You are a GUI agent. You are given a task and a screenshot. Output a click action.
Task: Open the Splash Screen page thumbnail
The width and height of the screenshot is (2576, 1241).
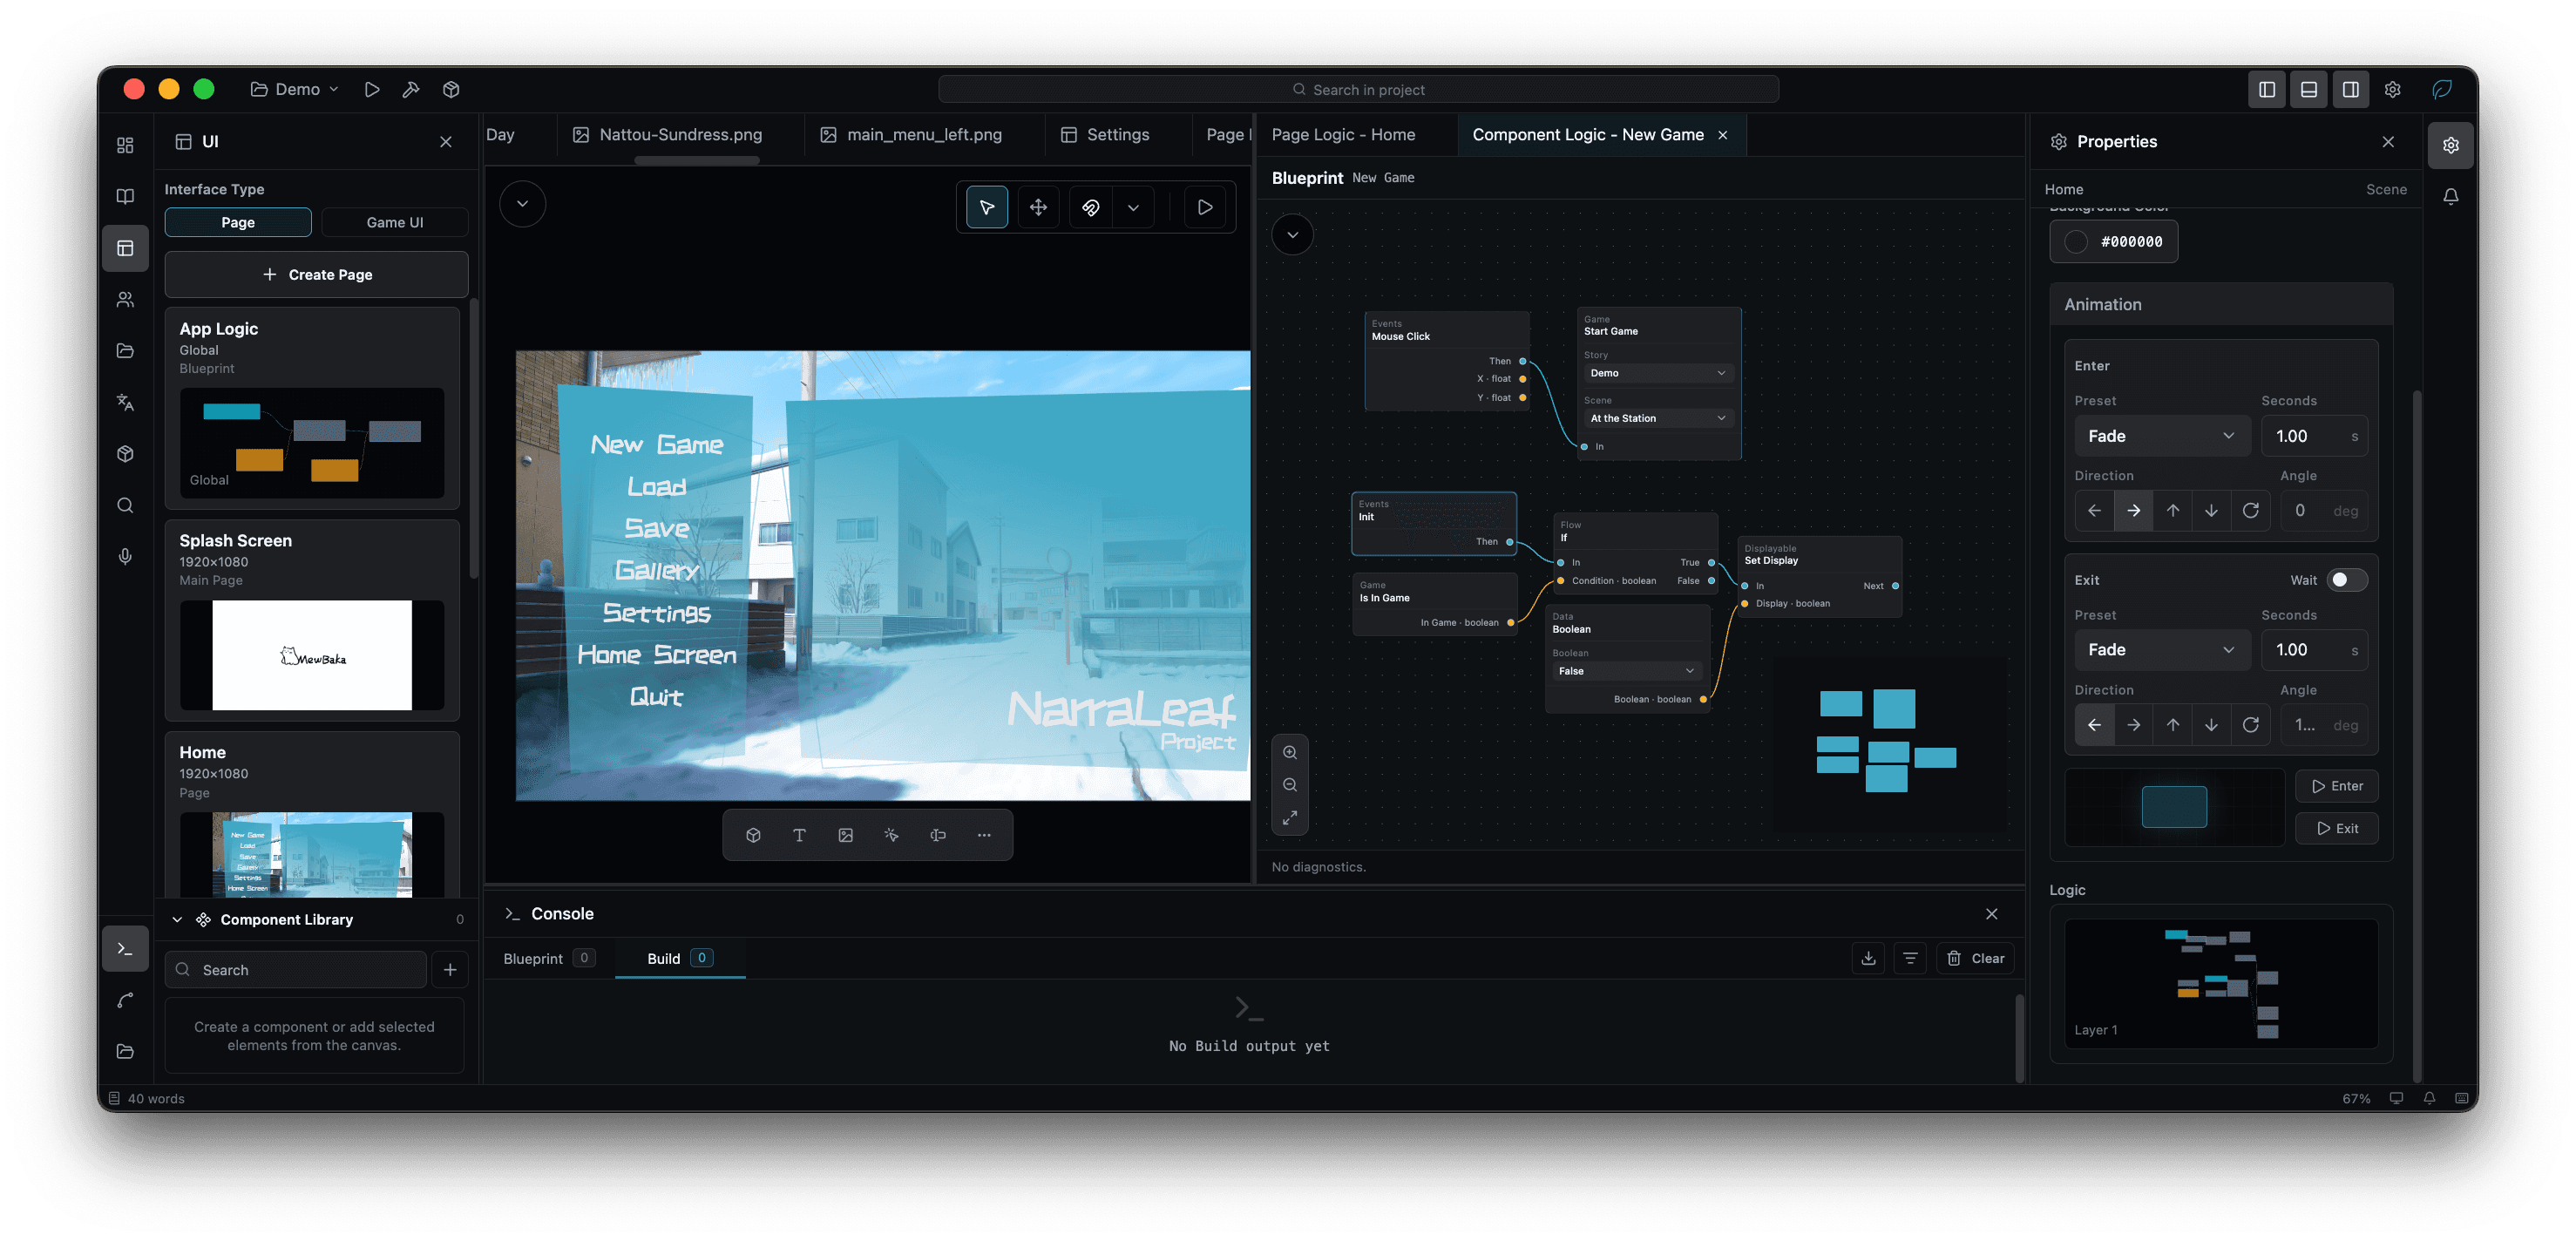coord(312,655)
